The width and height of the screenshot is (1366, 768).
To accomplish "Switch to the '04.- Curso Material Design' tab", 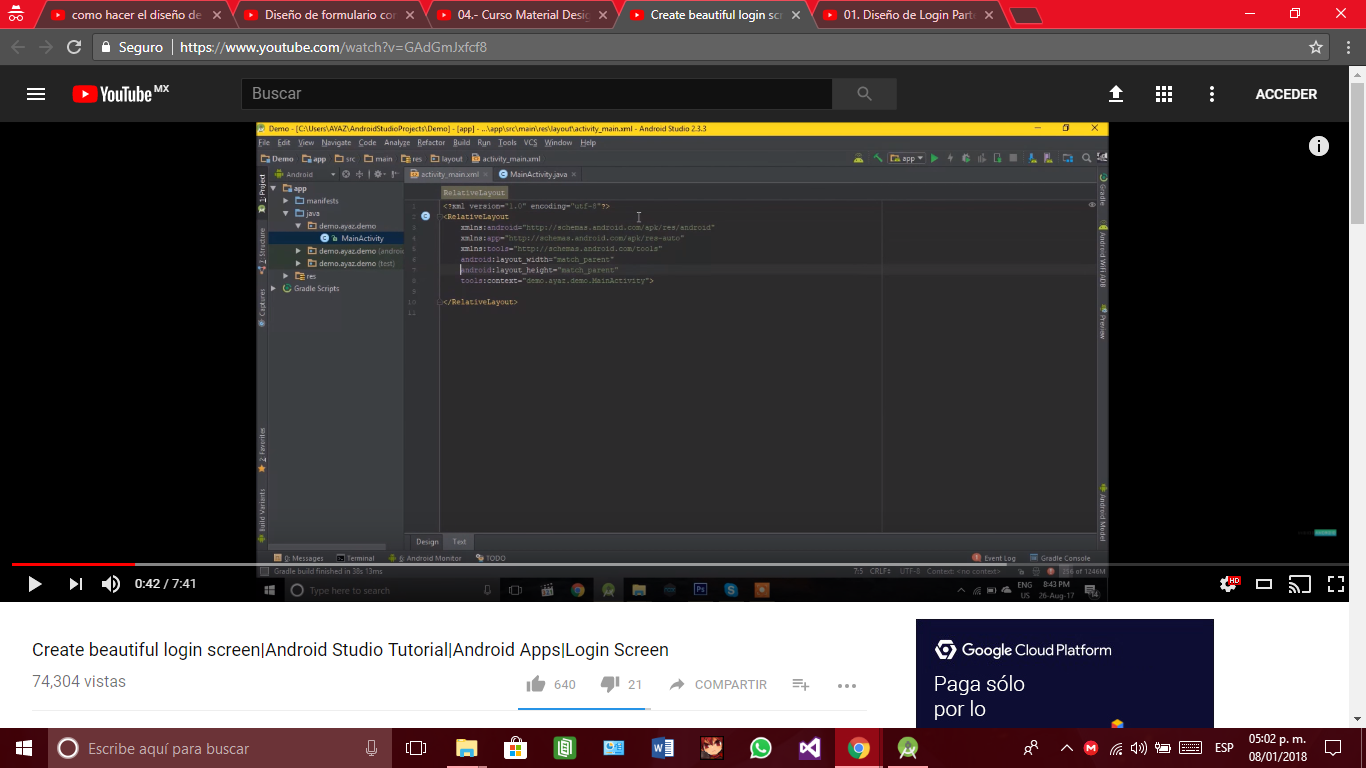I will click(521, 15).
